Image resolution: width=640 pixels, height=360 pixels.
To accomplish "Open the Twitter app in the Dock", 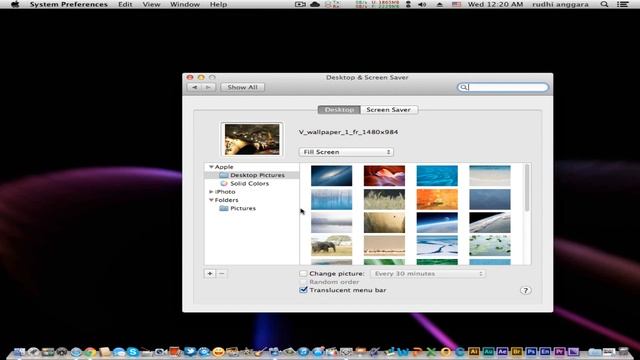I will pyautogui.click(x=190, y=351).
